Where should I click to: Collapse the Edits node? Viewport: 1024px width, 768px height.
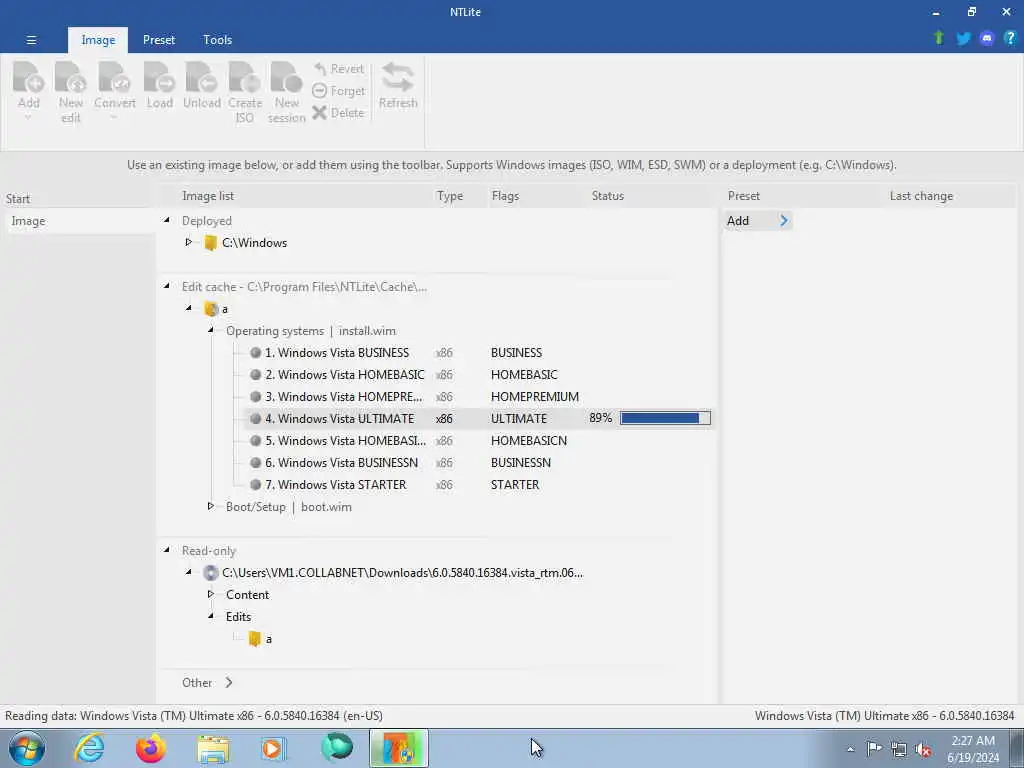pos(211,616)
